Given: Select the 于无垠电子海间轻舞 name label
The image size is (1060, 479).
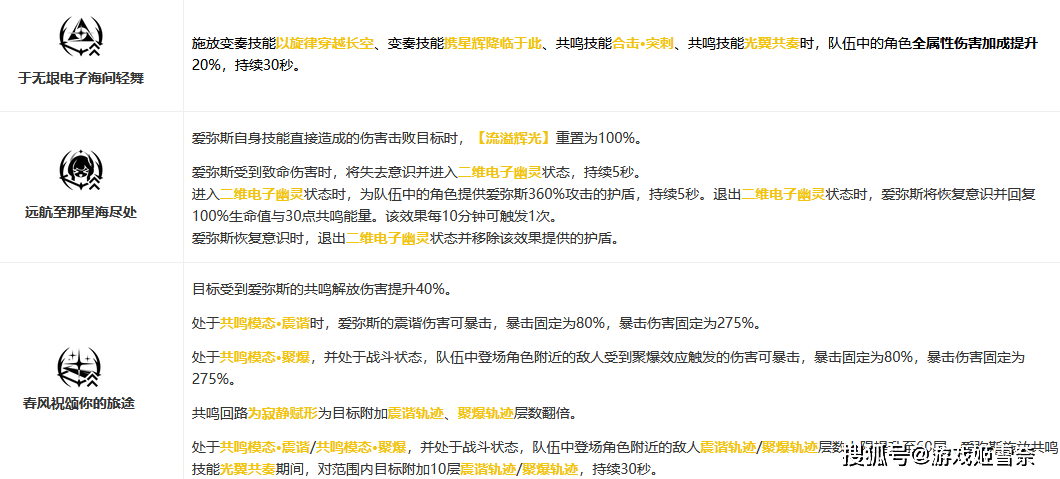Looking at the screenshot, I should (81, 78).
